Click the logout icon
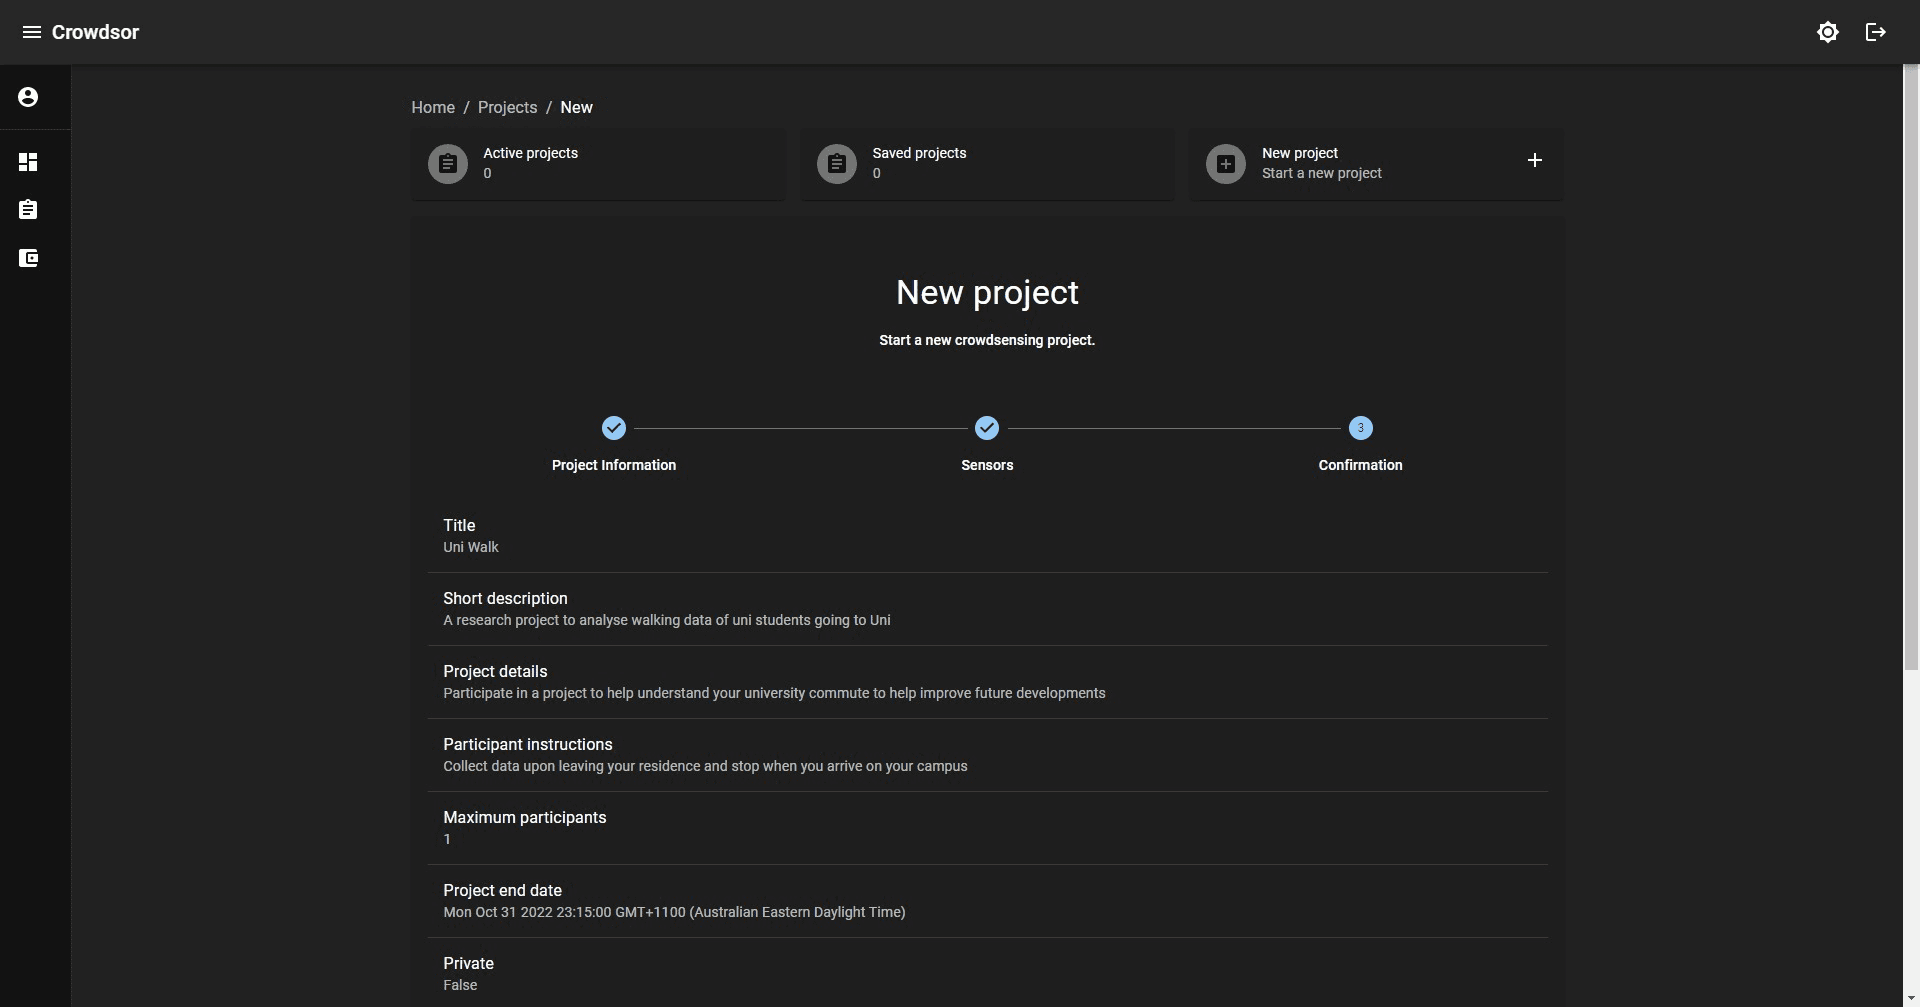 (x=1875, y=32)
